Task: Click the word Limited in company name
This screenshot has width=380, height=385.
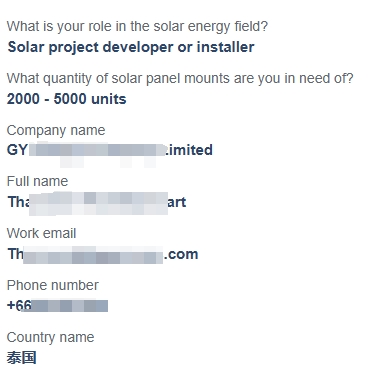Action: 189,150
